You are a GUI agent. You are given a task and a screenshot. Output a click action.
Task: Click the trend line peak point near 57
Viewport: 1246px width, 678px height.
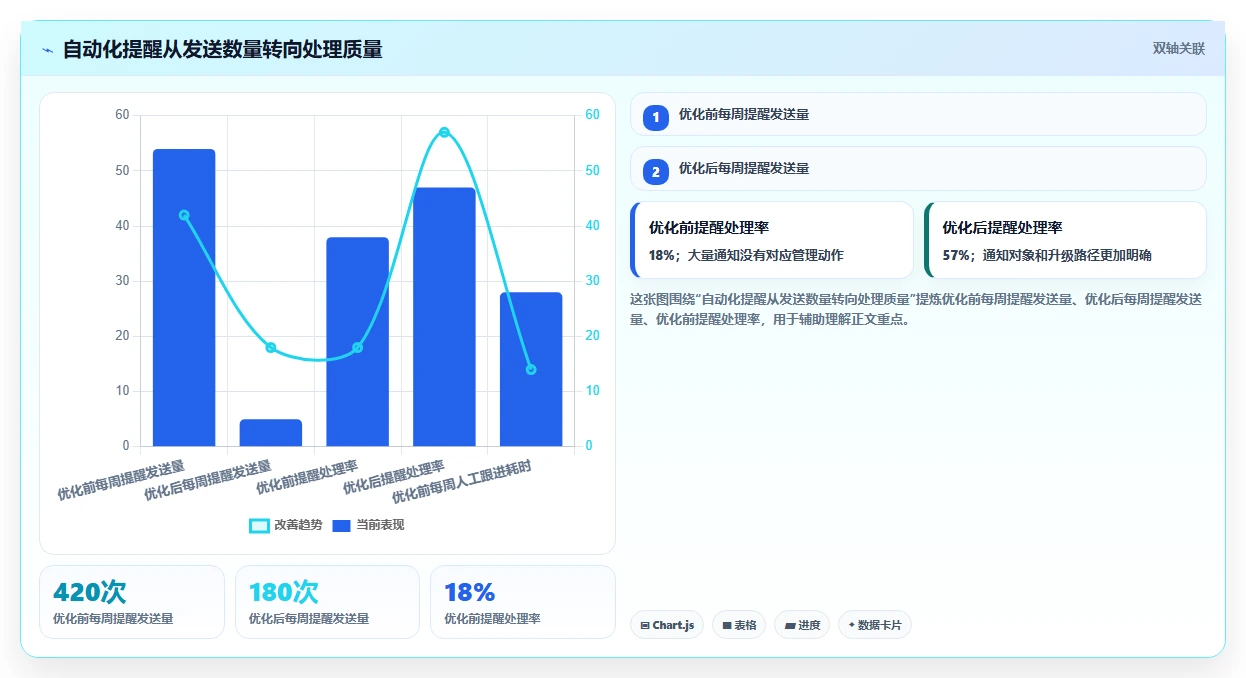444,132
